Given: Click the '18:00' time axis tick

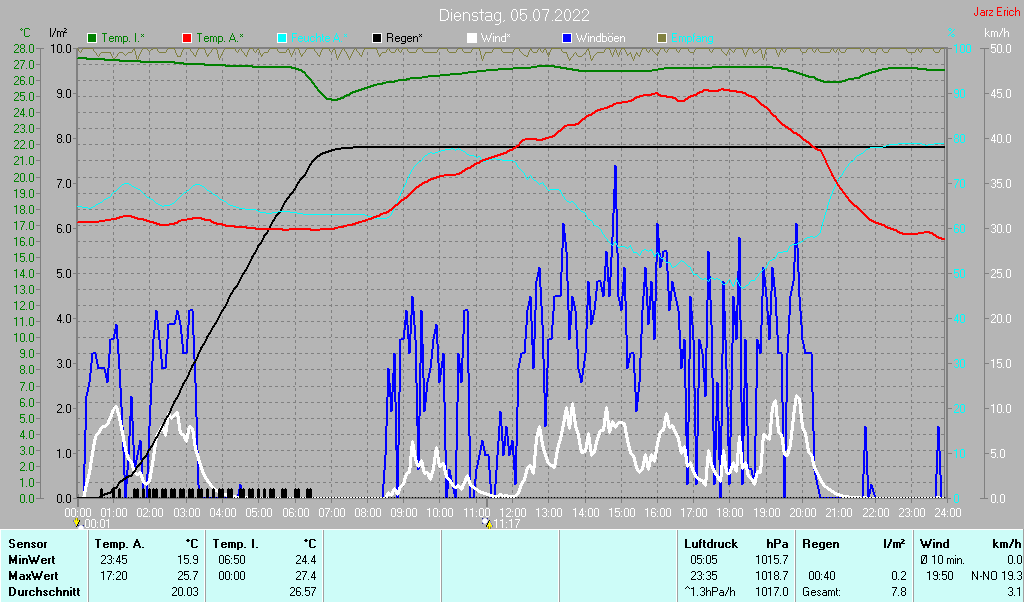Looking at the screenshot, I should pyautogui.click(x=729, y=513).
